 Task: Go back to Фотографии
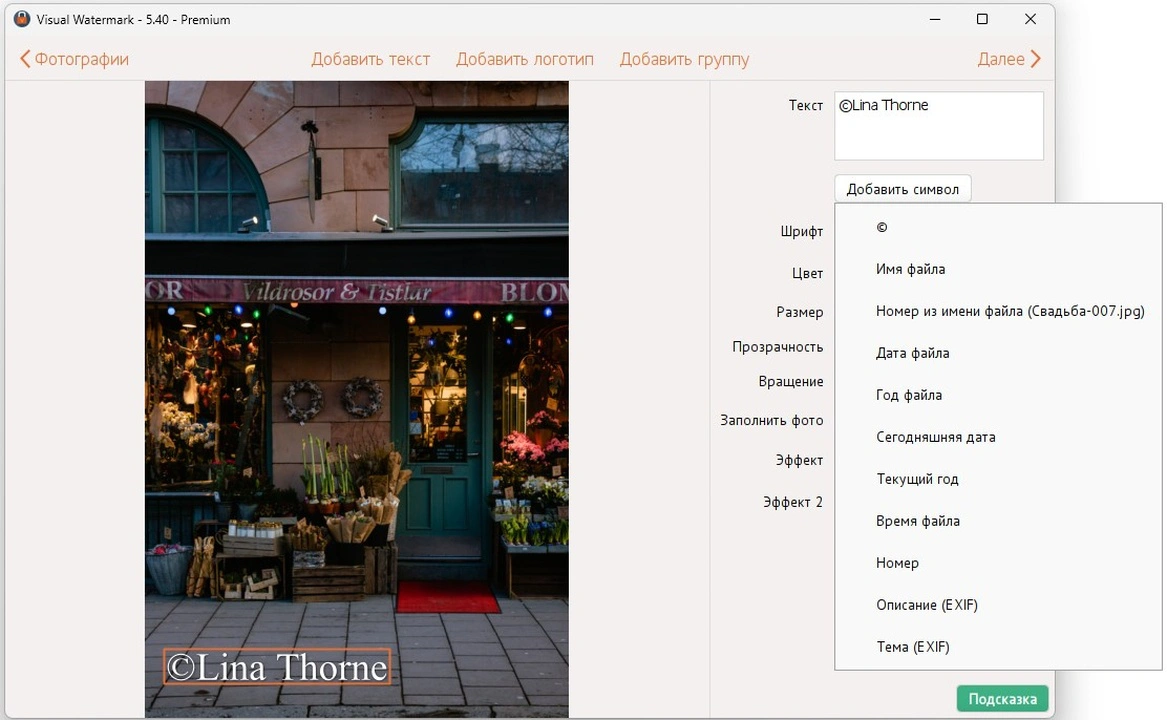[x=74, y=59]
